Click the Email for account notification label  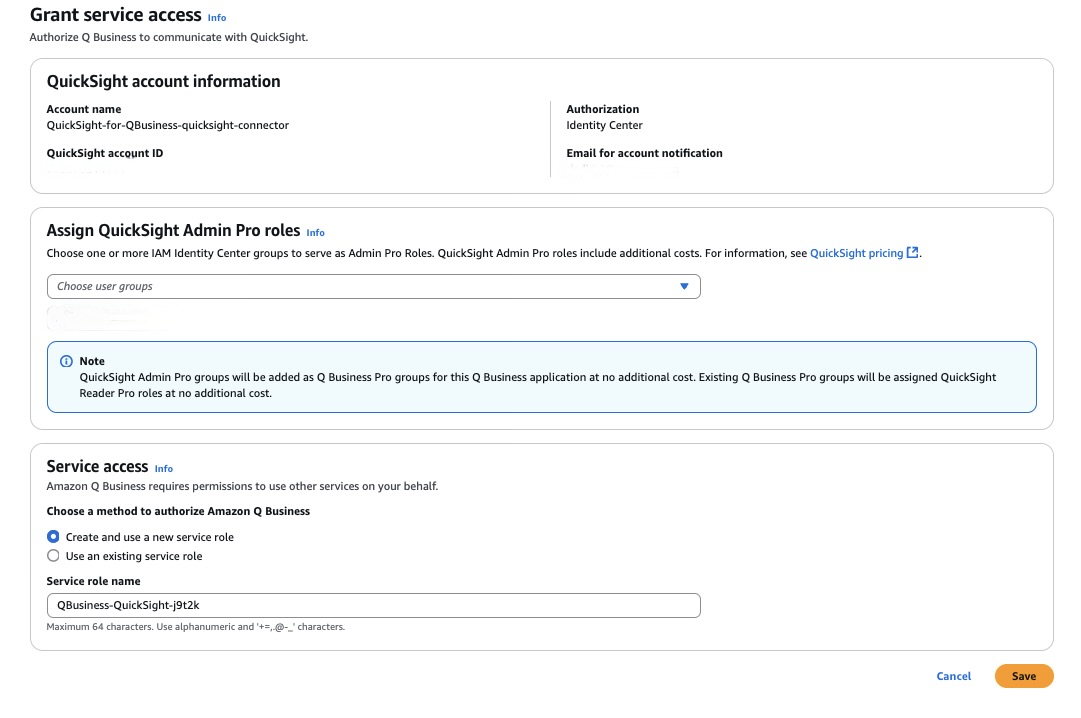(644, 153)
